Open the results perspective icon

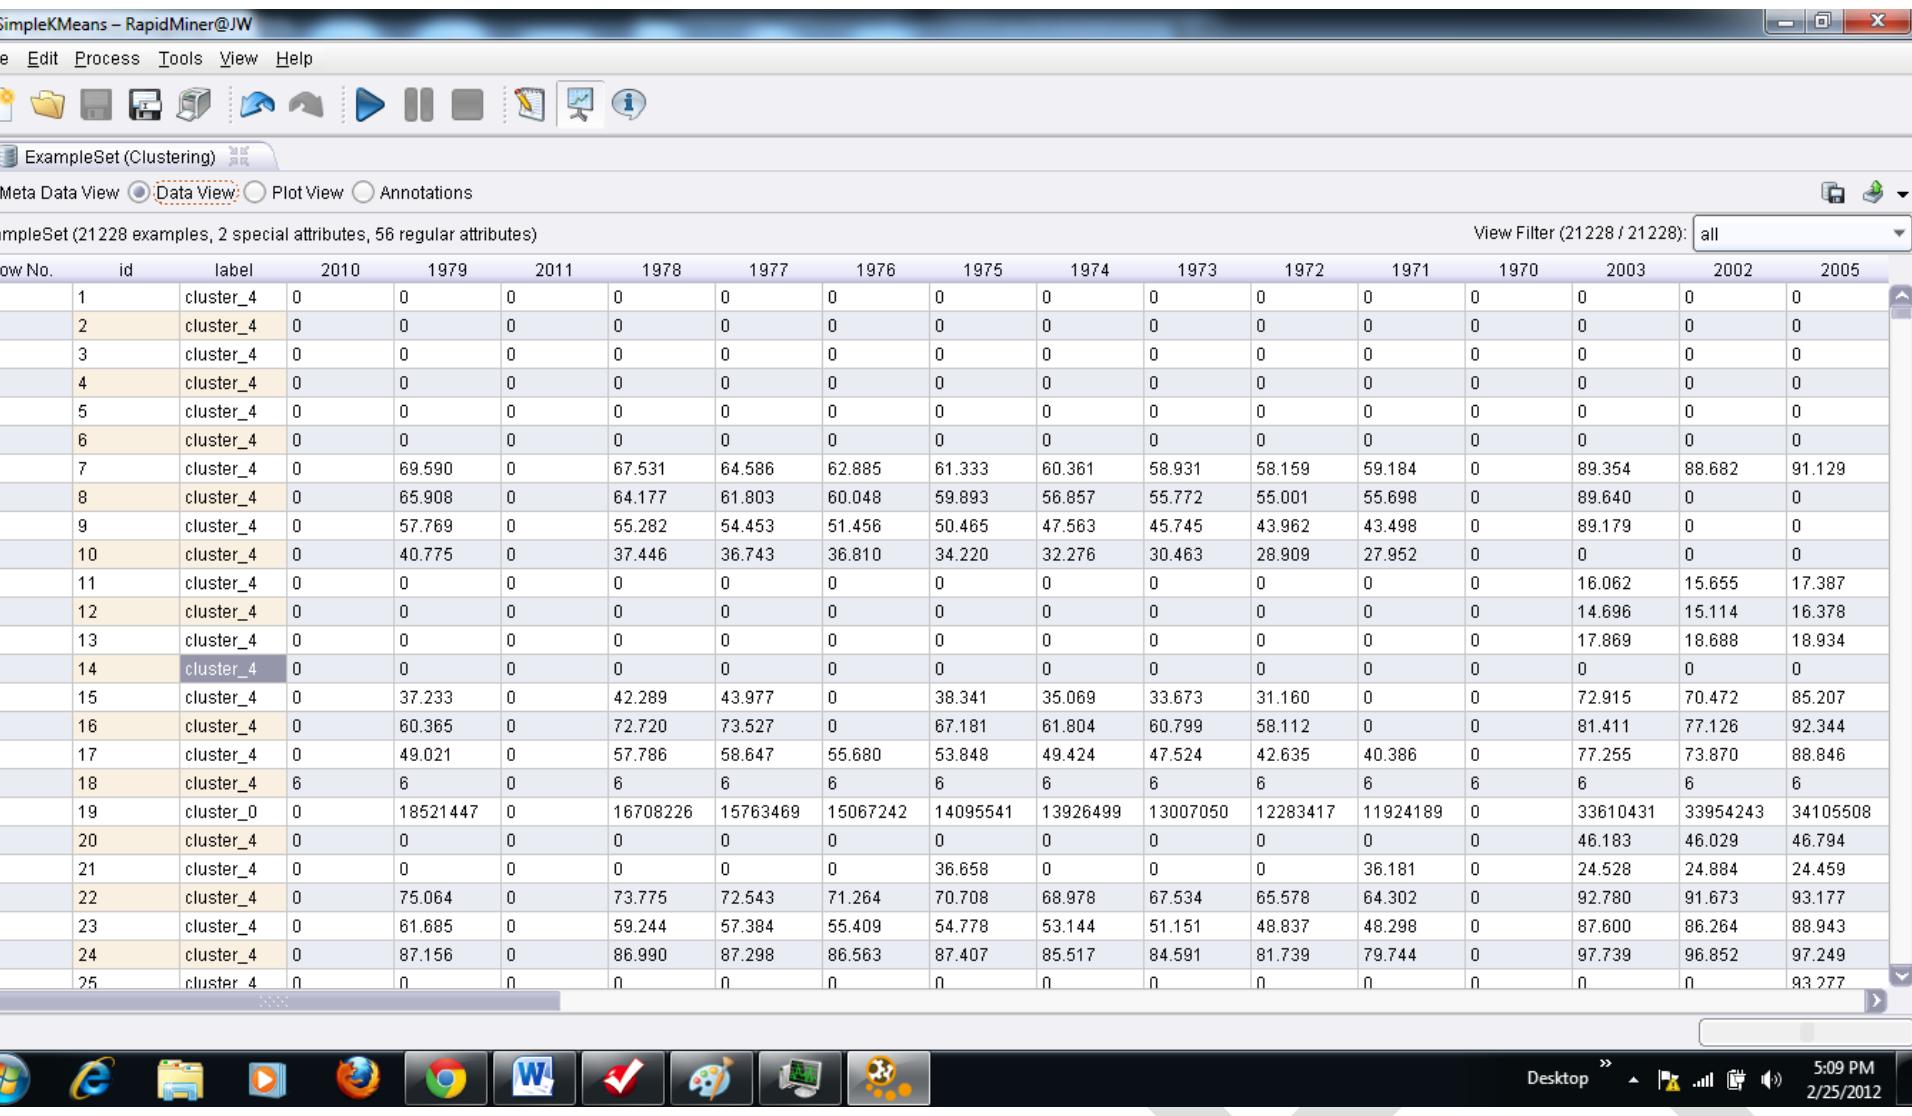[x=578, y=105]
